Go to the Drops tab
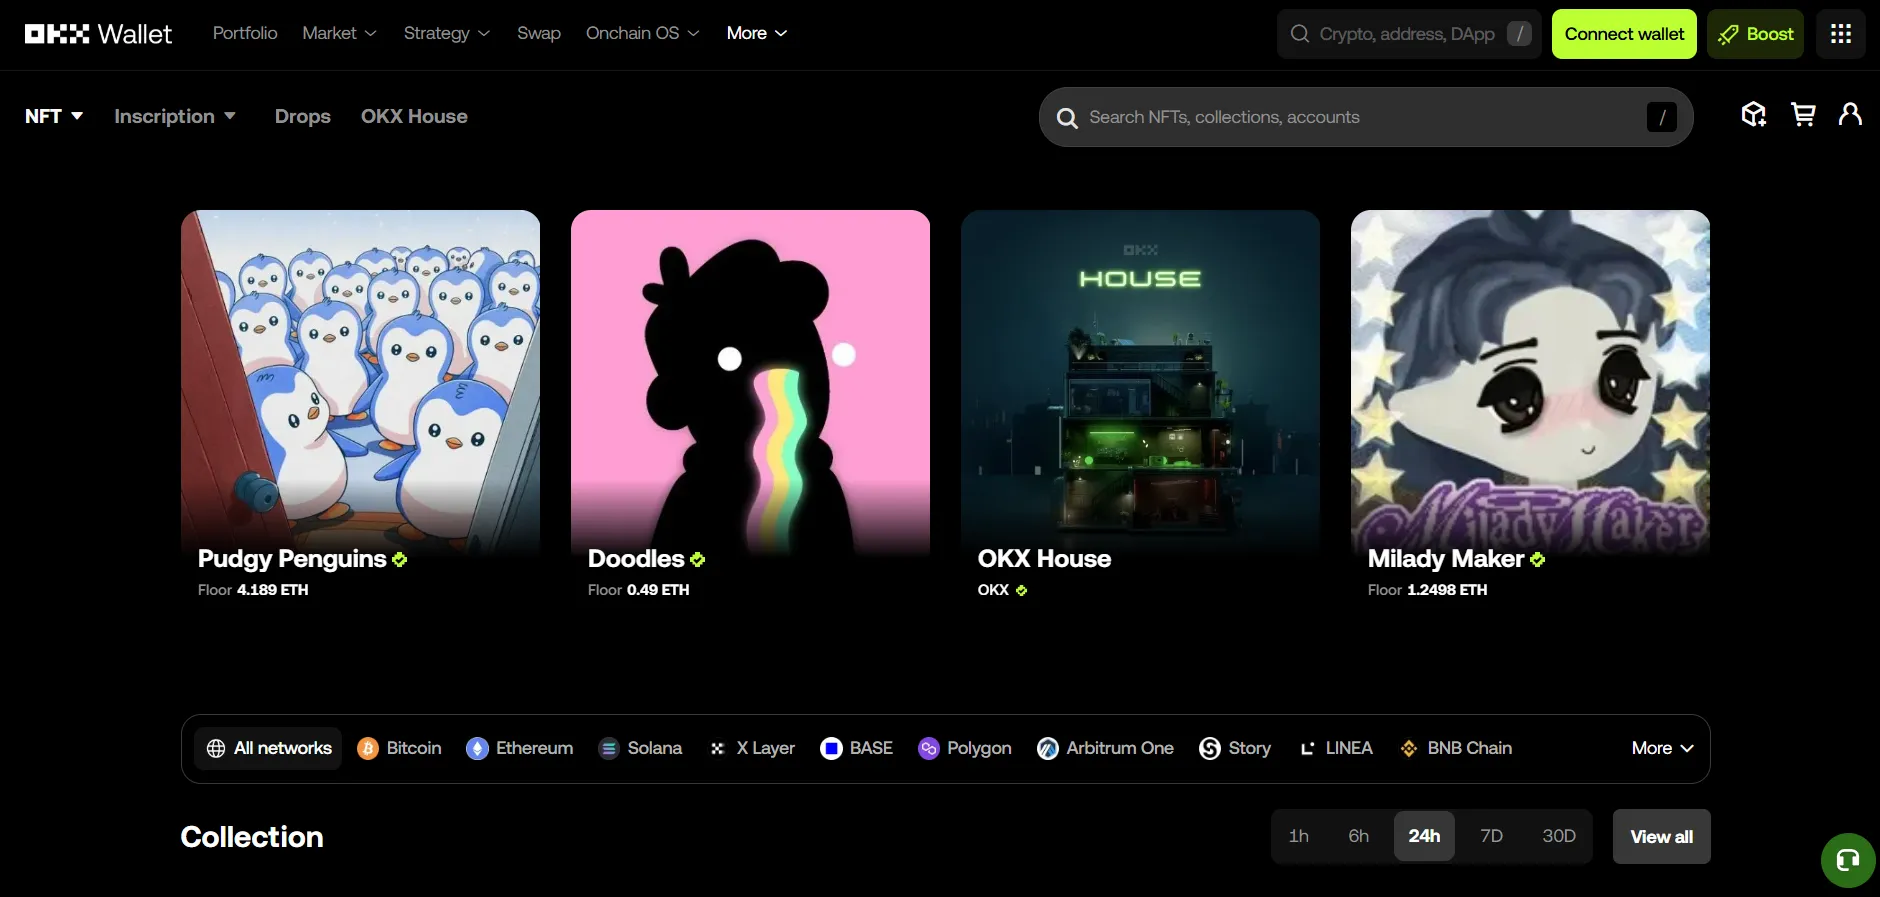This screenshot has width=1880, height=897. tap(302, 116)
